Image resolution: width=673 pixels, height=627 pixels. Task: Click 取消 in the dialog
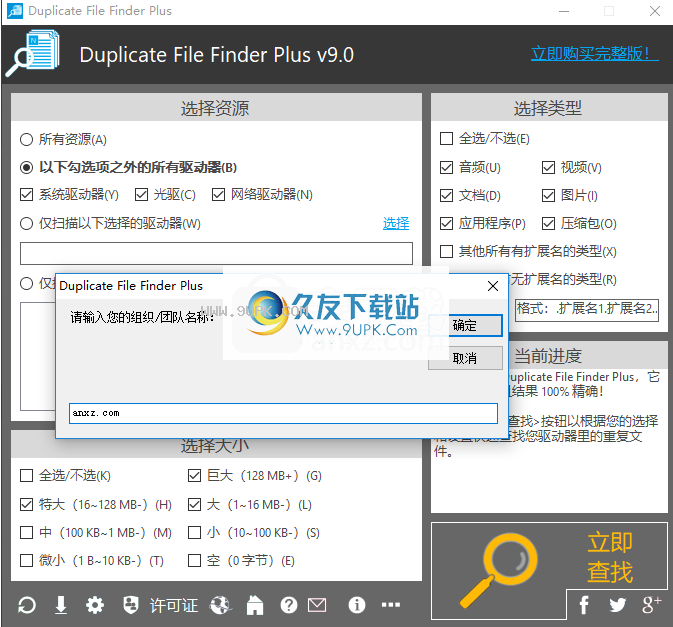(x=465, y=358)
